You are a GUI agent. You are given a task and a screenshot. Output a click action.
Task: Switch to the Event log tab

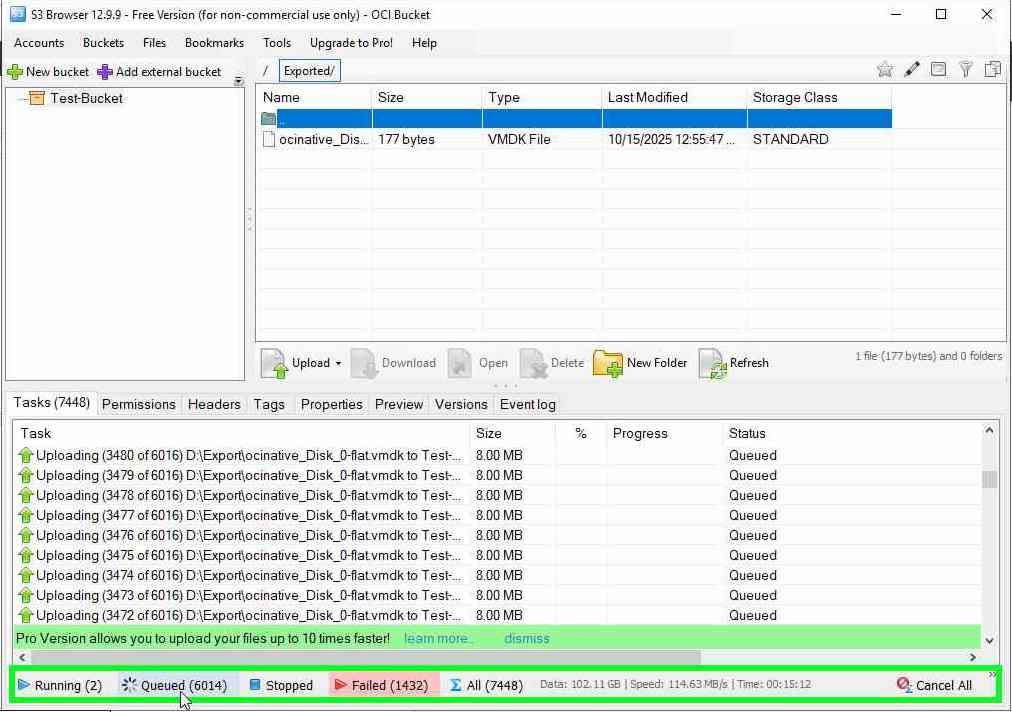pos(527,404)
